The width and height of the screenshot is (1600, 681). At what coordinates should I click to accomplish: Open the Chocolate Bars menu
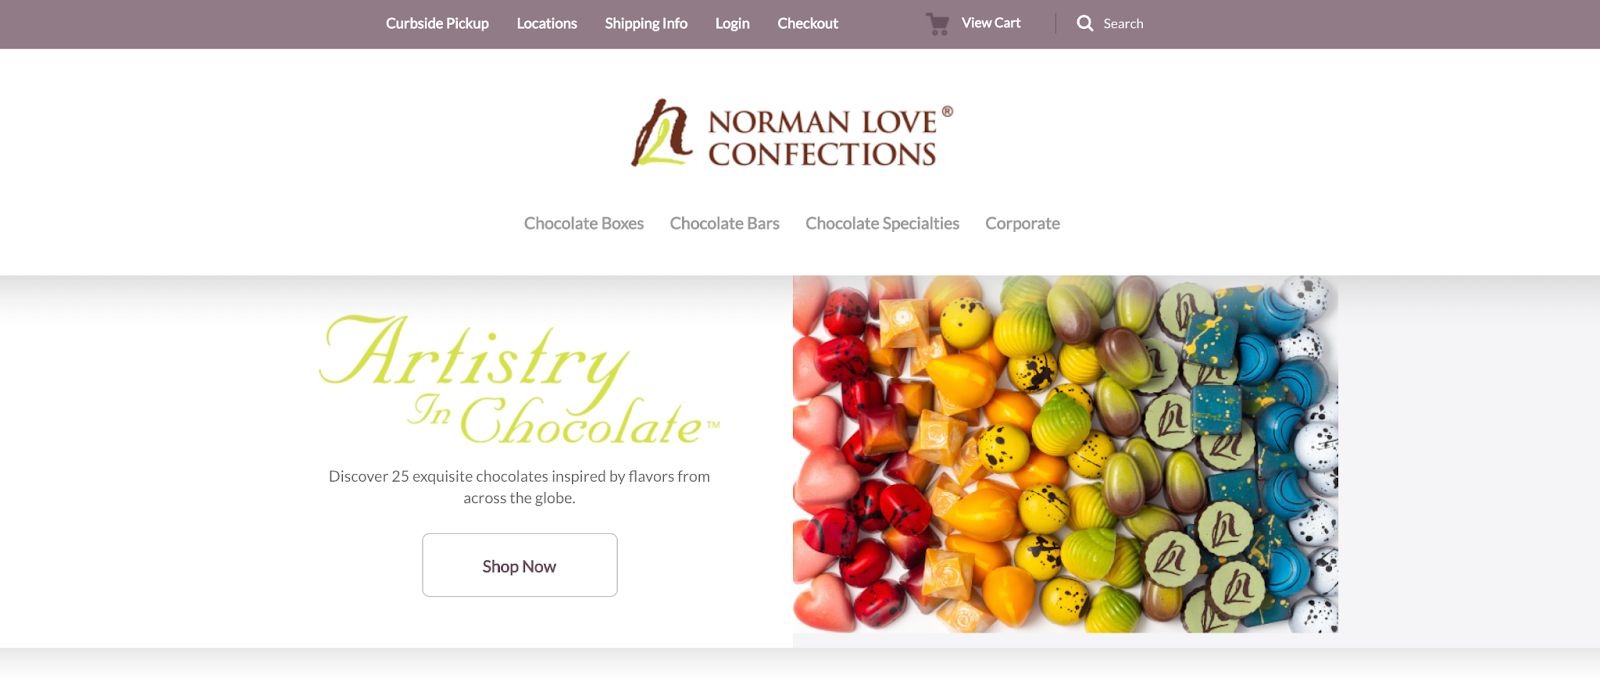(725, 223)
